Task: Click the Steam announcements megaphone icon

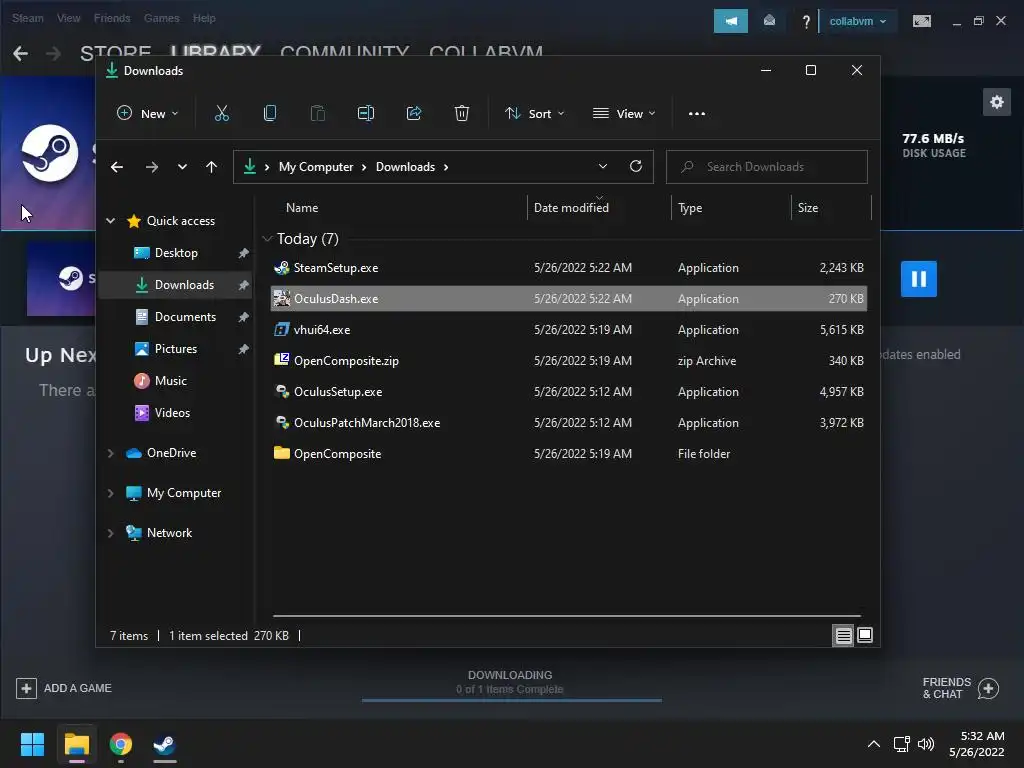Action: pyautogui.click(x=731, y=21)
